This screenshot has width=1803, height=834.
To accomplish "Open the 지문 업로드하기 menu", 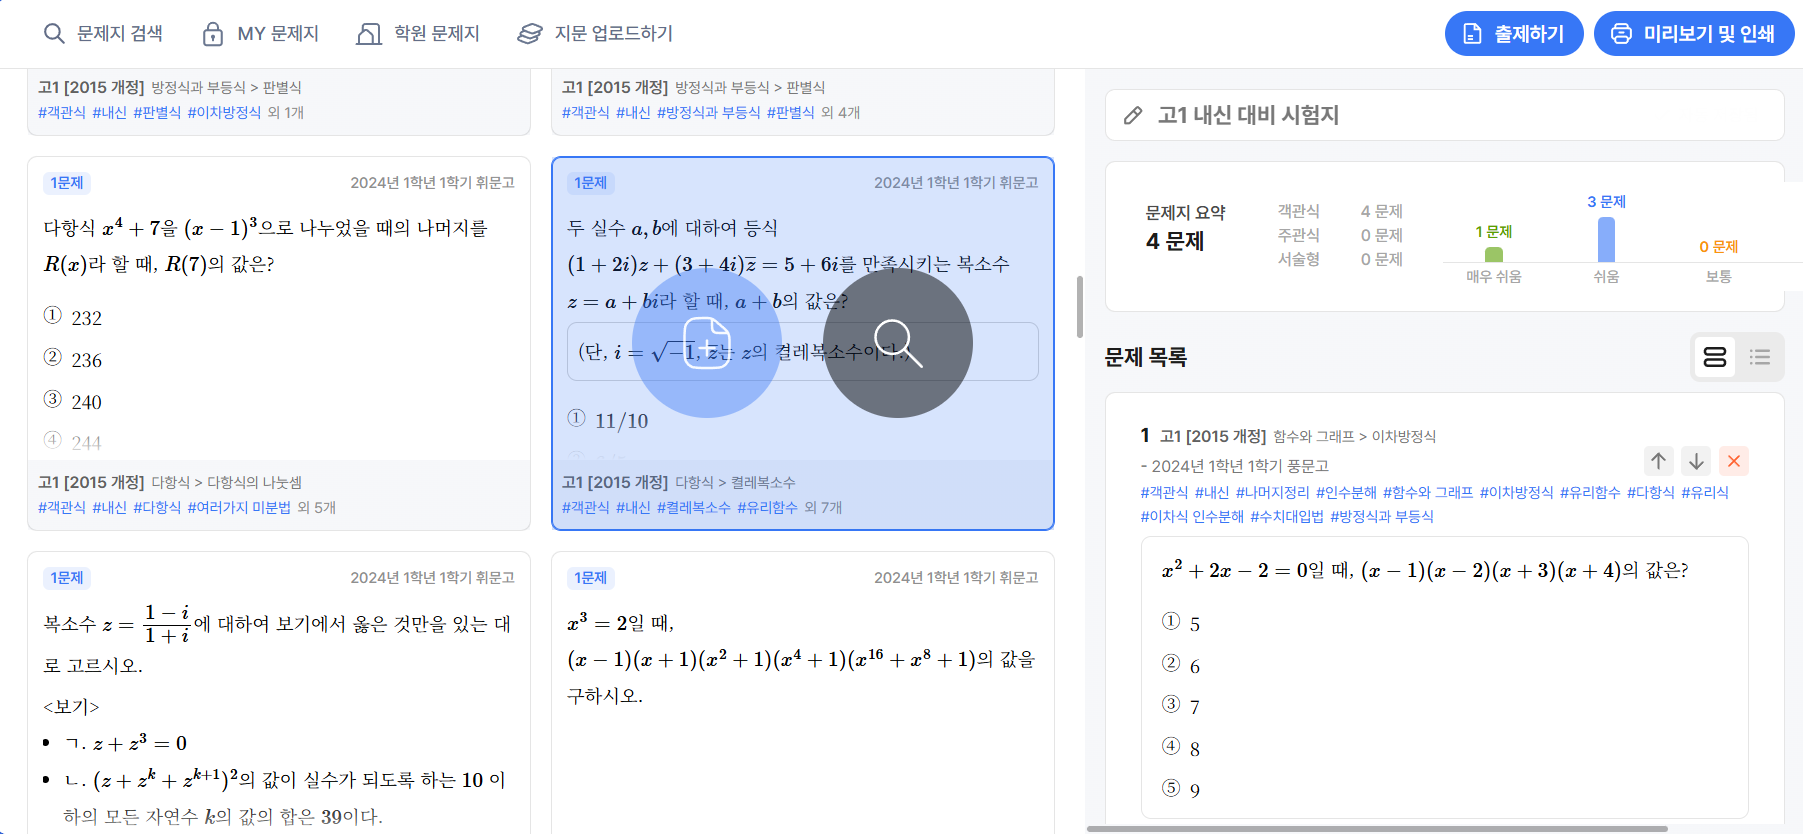I will click(x=595, y=34).
